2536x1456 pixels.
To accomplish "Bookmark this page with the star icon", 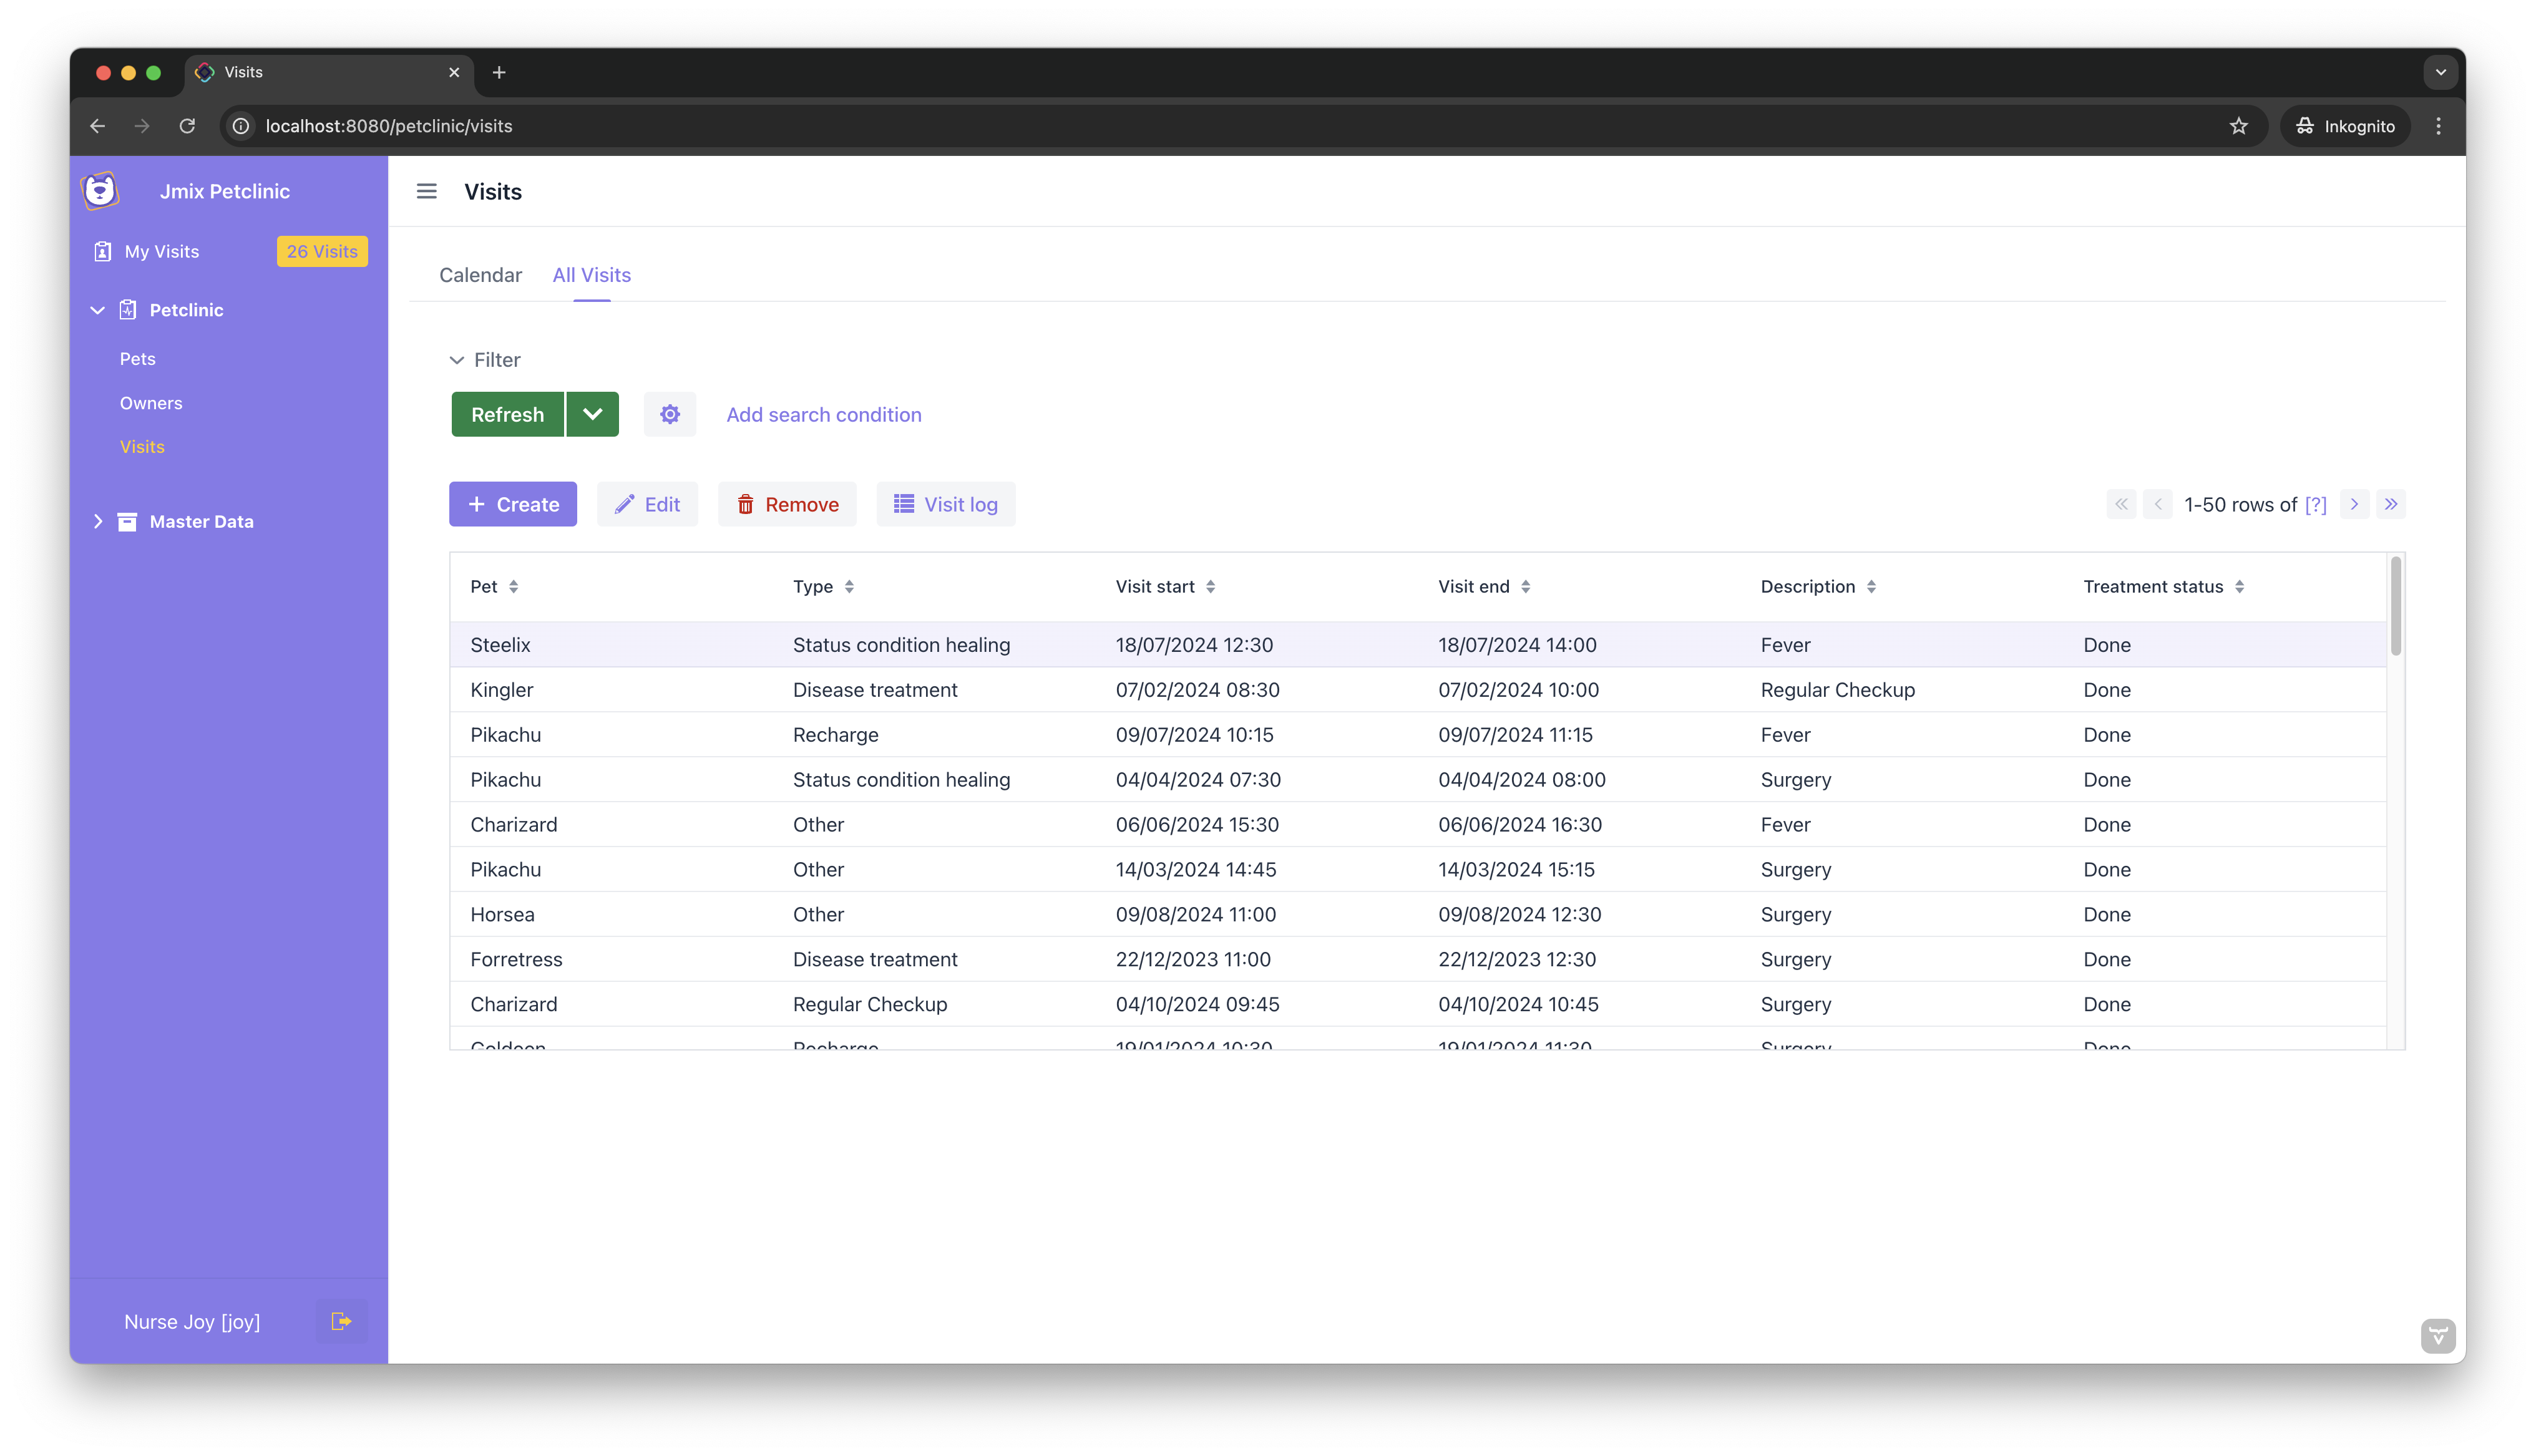I will tap(2238, 126).
